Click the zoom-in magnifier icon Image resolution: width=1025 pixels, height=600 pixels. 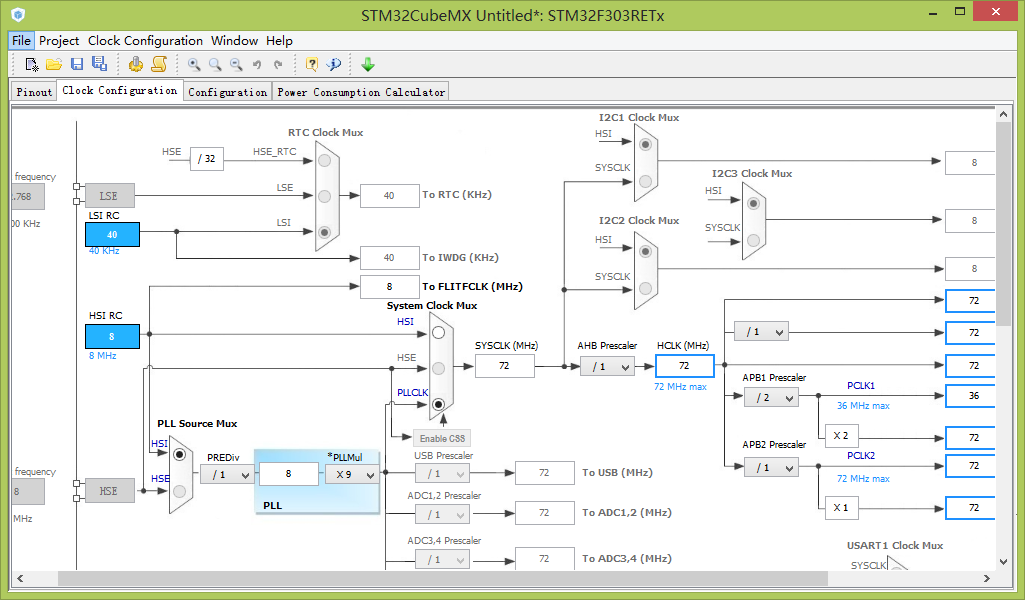coord(194,64)
